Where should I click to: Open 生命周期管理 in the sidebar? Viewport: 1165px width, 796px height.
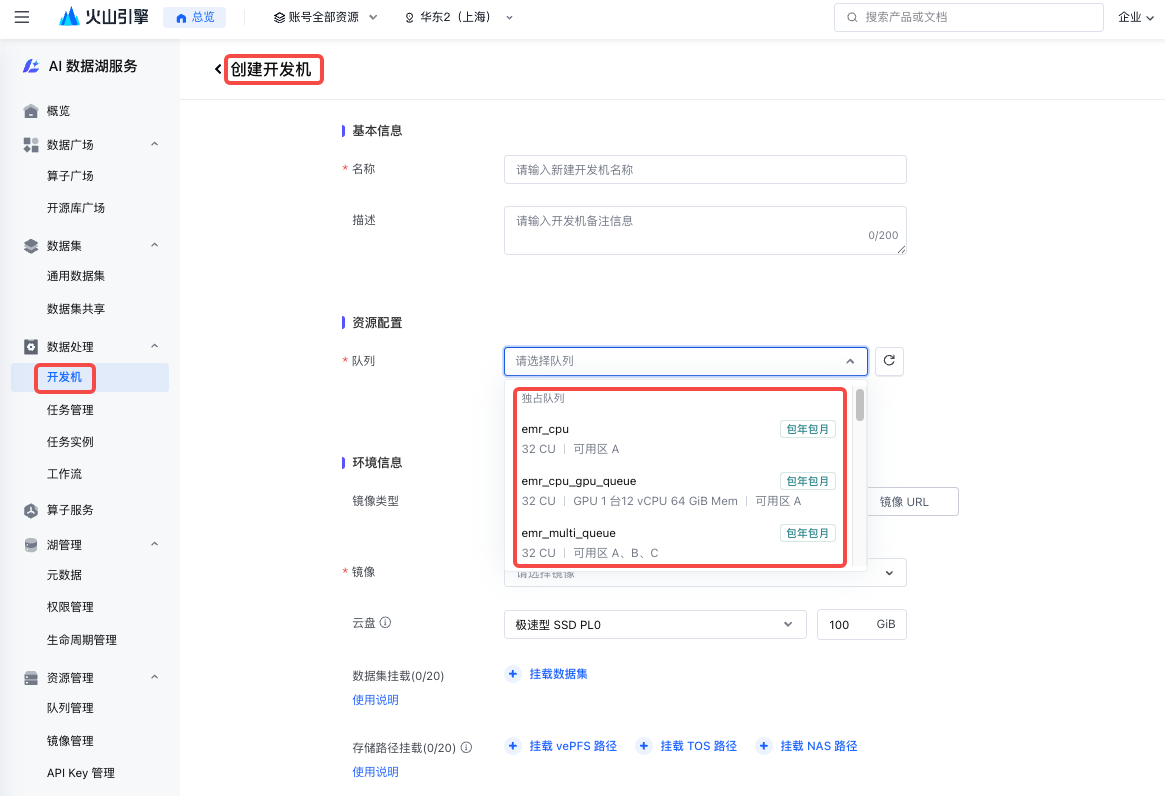[x=82, y=640]
